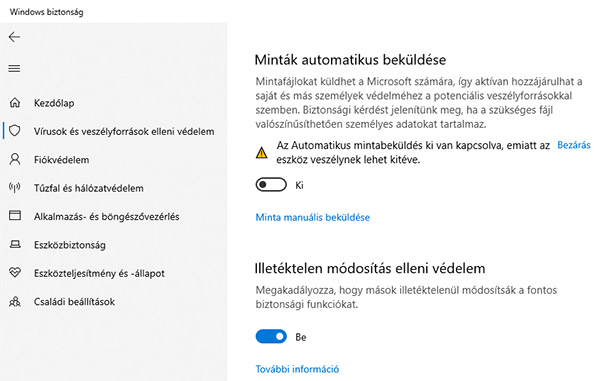Click the heart device performance icon
Screen dimensions: 600x381
[15, 272]
